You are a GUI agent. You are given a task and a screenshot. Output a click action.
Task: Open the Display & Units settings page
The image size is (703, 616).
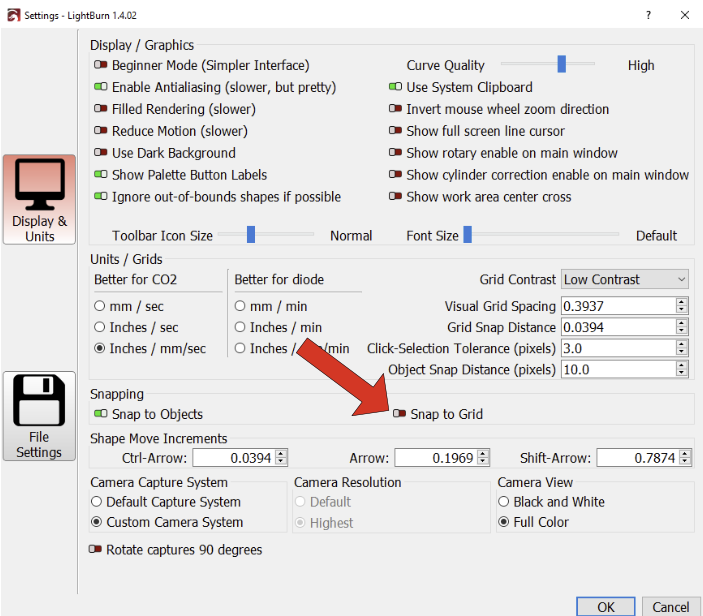coord(39,200)
